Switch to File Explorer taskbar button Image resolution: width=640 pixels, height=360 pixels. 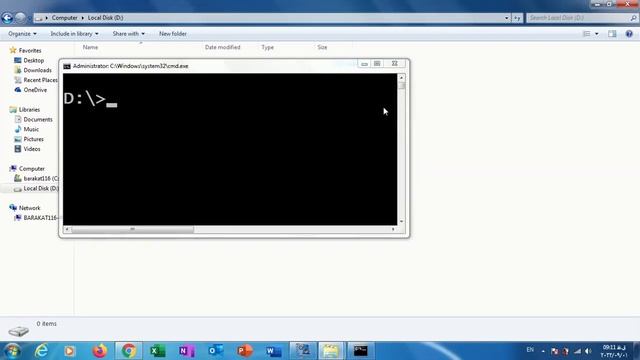coord(331,351)
